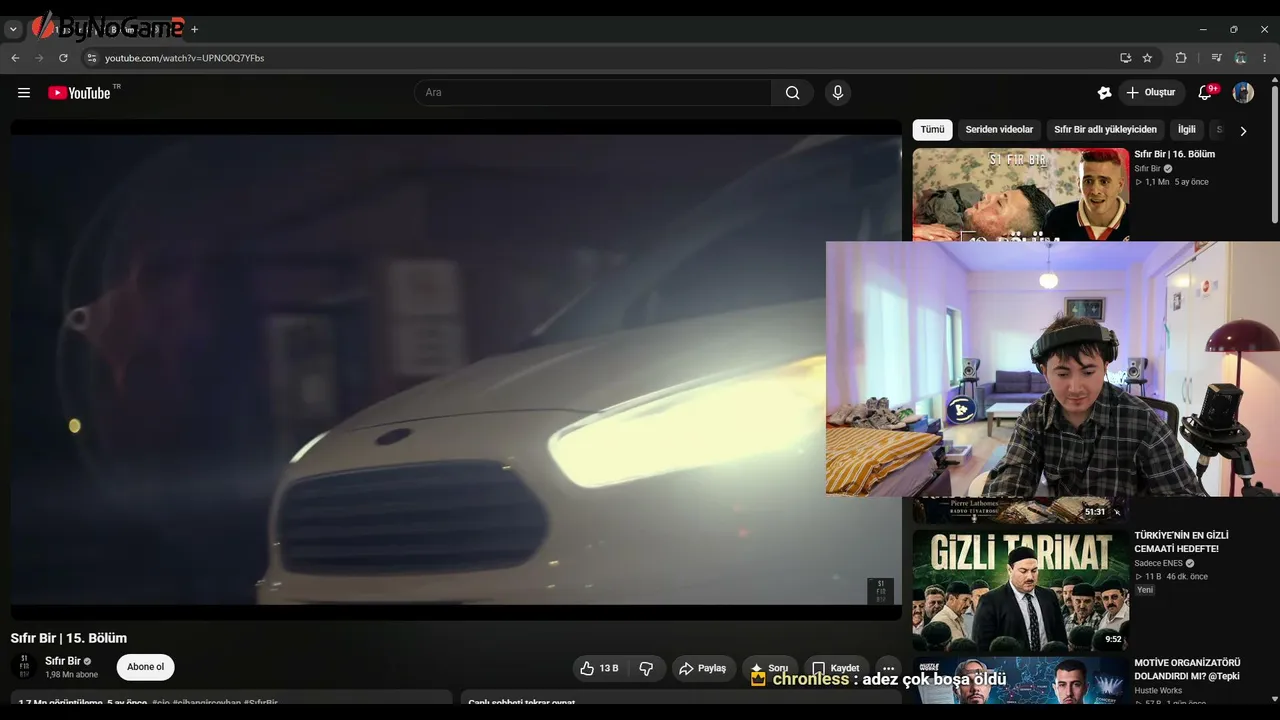Image resolution: width=1280 pixels, height=720 pixels.
Task: Select the Seriden videolar chip
Action: click(x=999, y=130)
